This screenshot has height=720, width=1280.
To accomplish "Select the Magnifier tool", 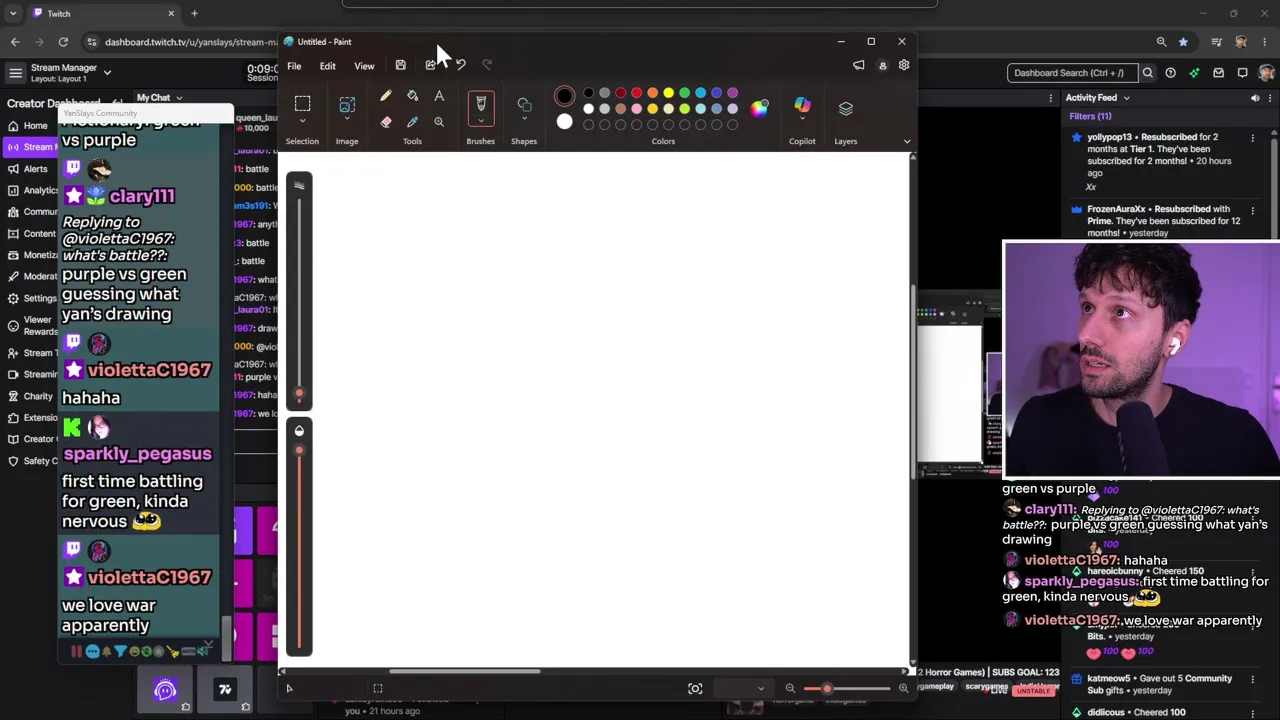I will pyautogui.click(x=439, y=122).
